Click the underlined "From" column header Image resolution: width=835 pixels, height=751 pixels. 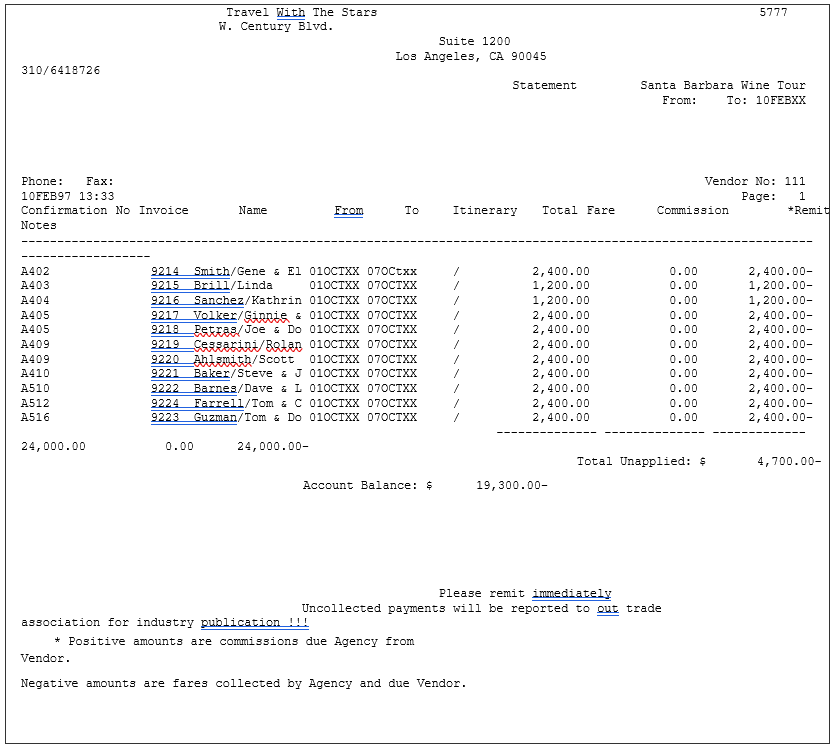(x=349, y=210)
